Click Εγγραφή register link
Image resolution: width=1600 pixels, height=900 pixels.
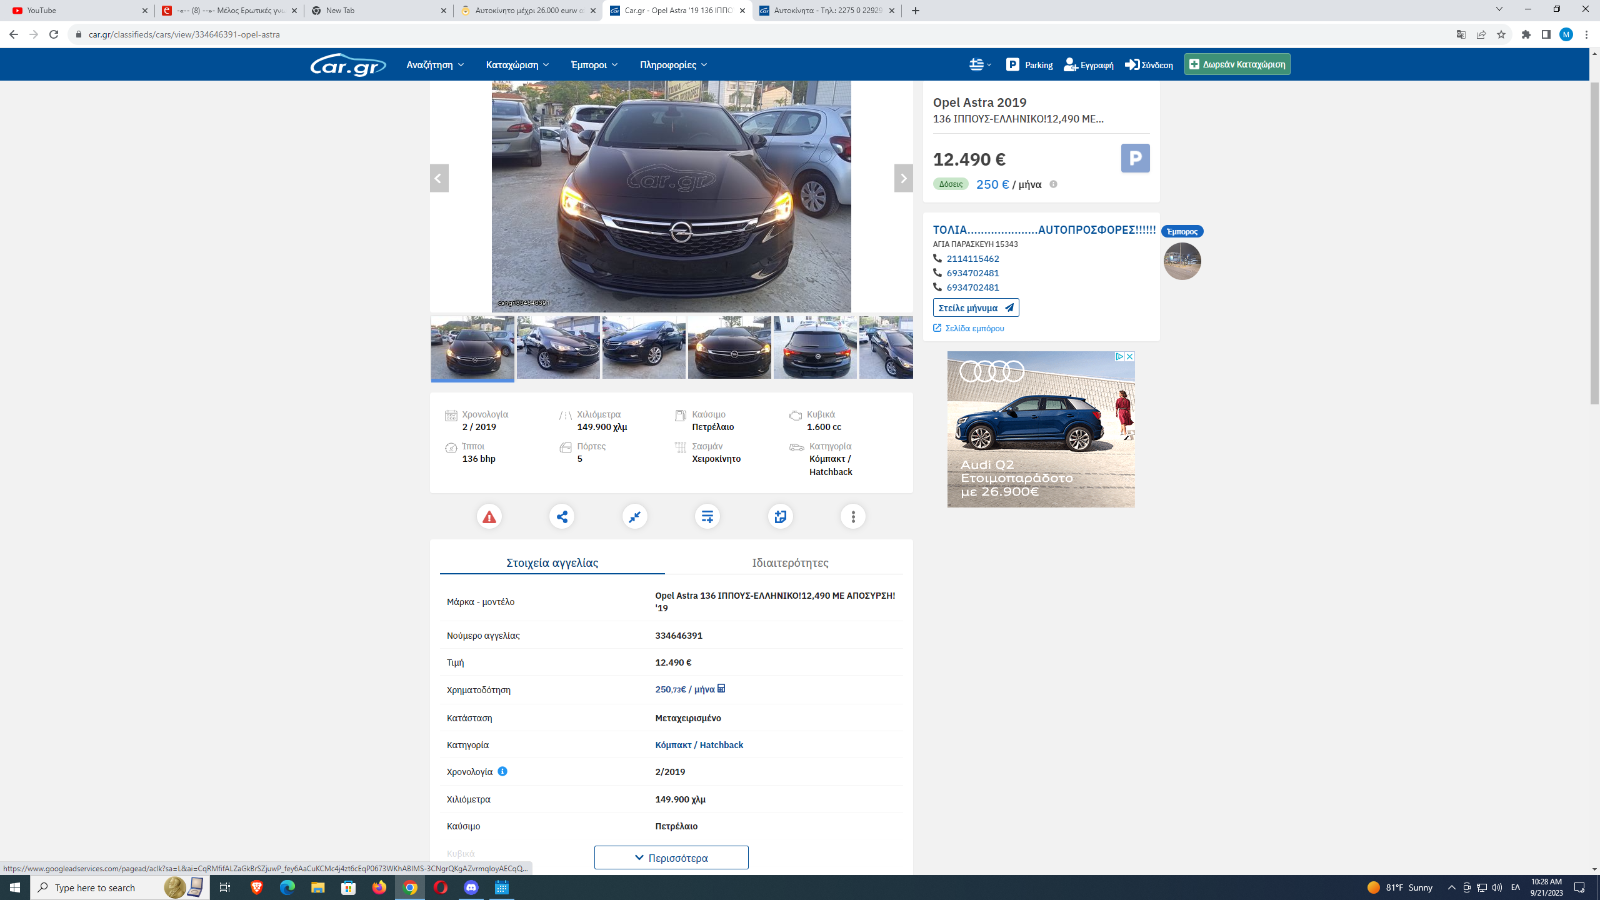(1088, 64)
